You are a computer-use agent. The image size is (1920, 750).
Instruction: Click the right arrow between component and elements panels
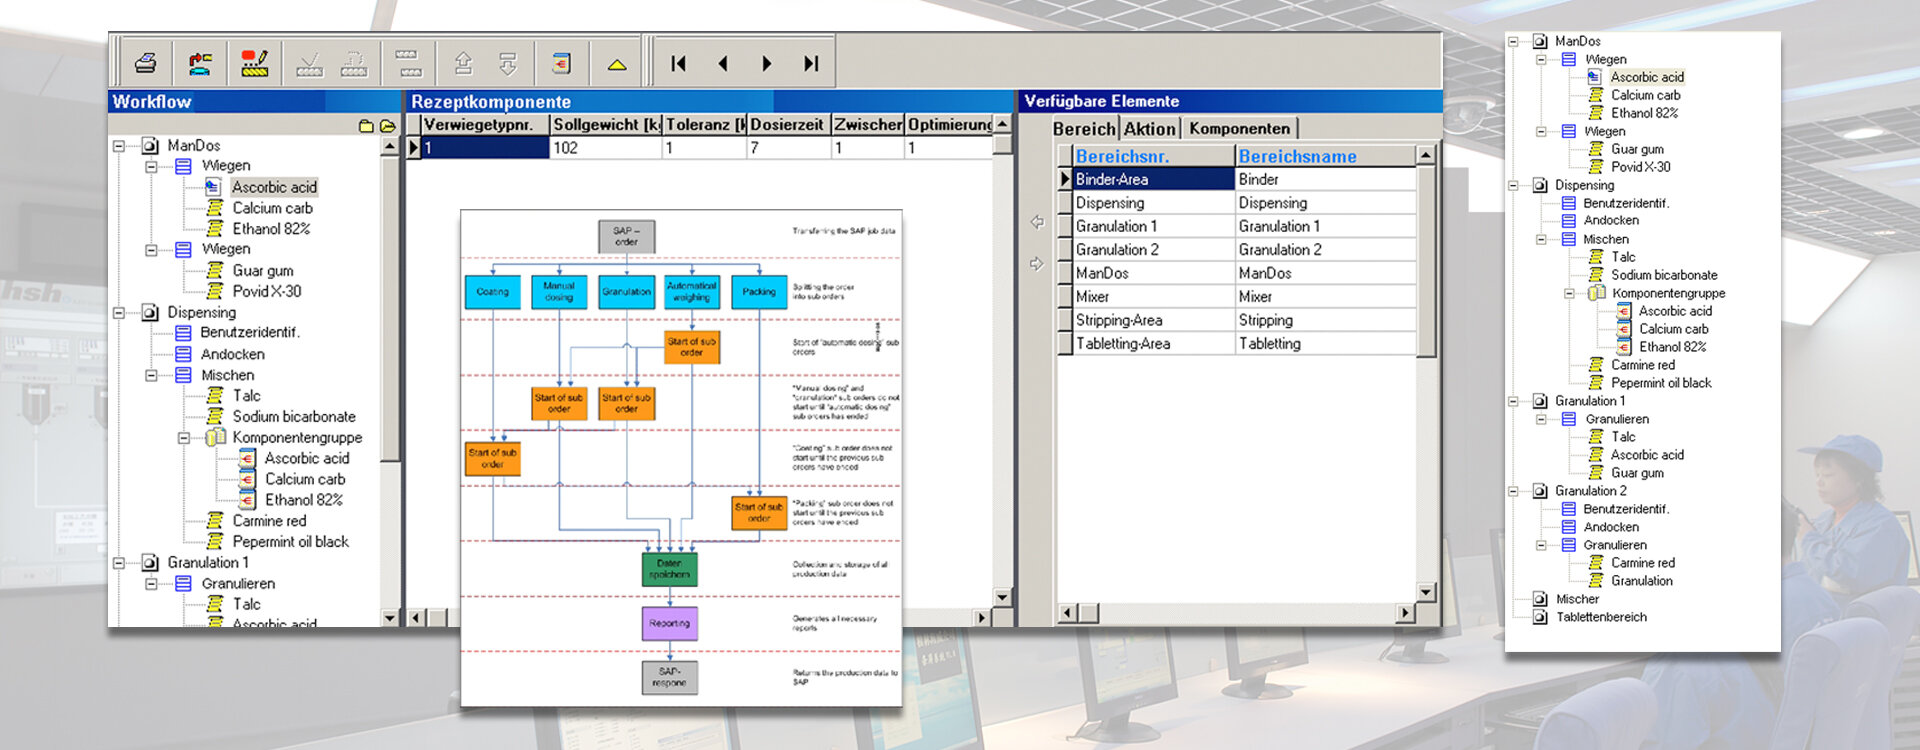pyautogui.click(x=1037, y=264)
